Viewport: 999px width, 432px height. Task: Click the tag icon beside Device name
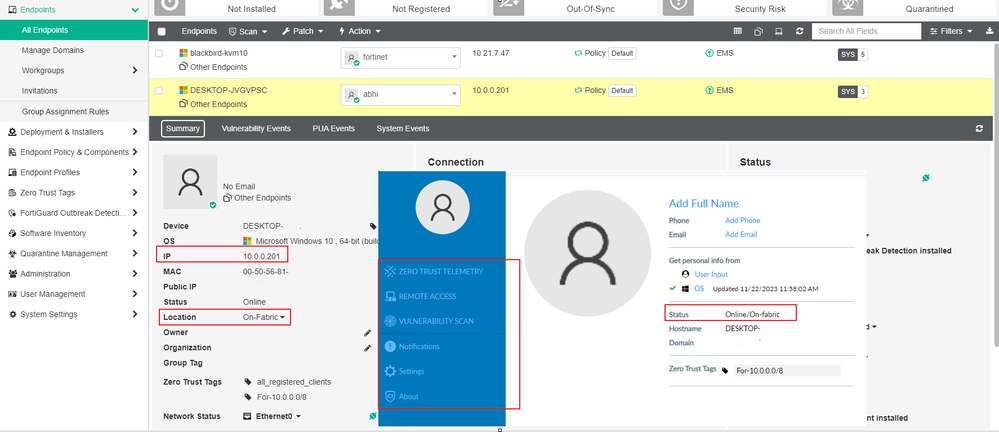(373, 226)
